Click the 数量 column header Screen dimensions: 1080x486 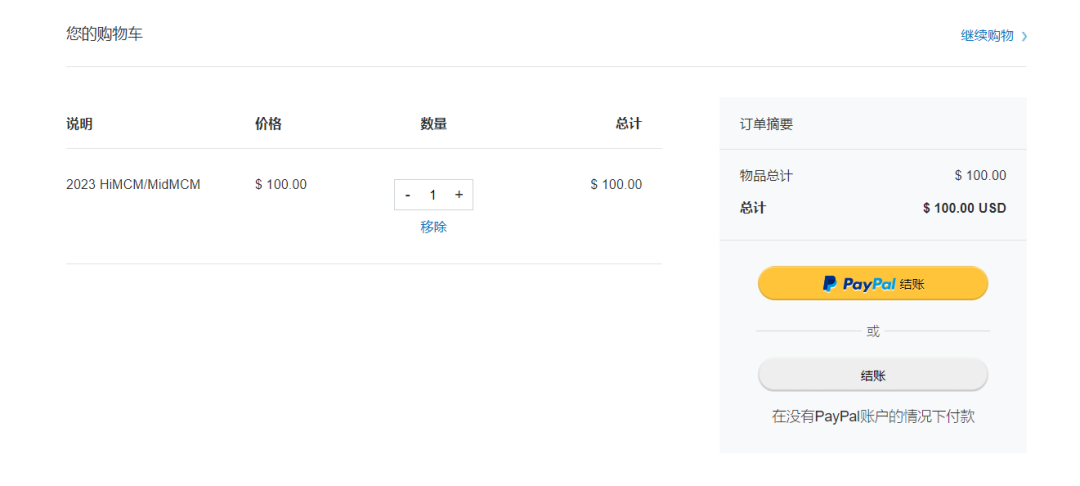[x=433, y=124]
